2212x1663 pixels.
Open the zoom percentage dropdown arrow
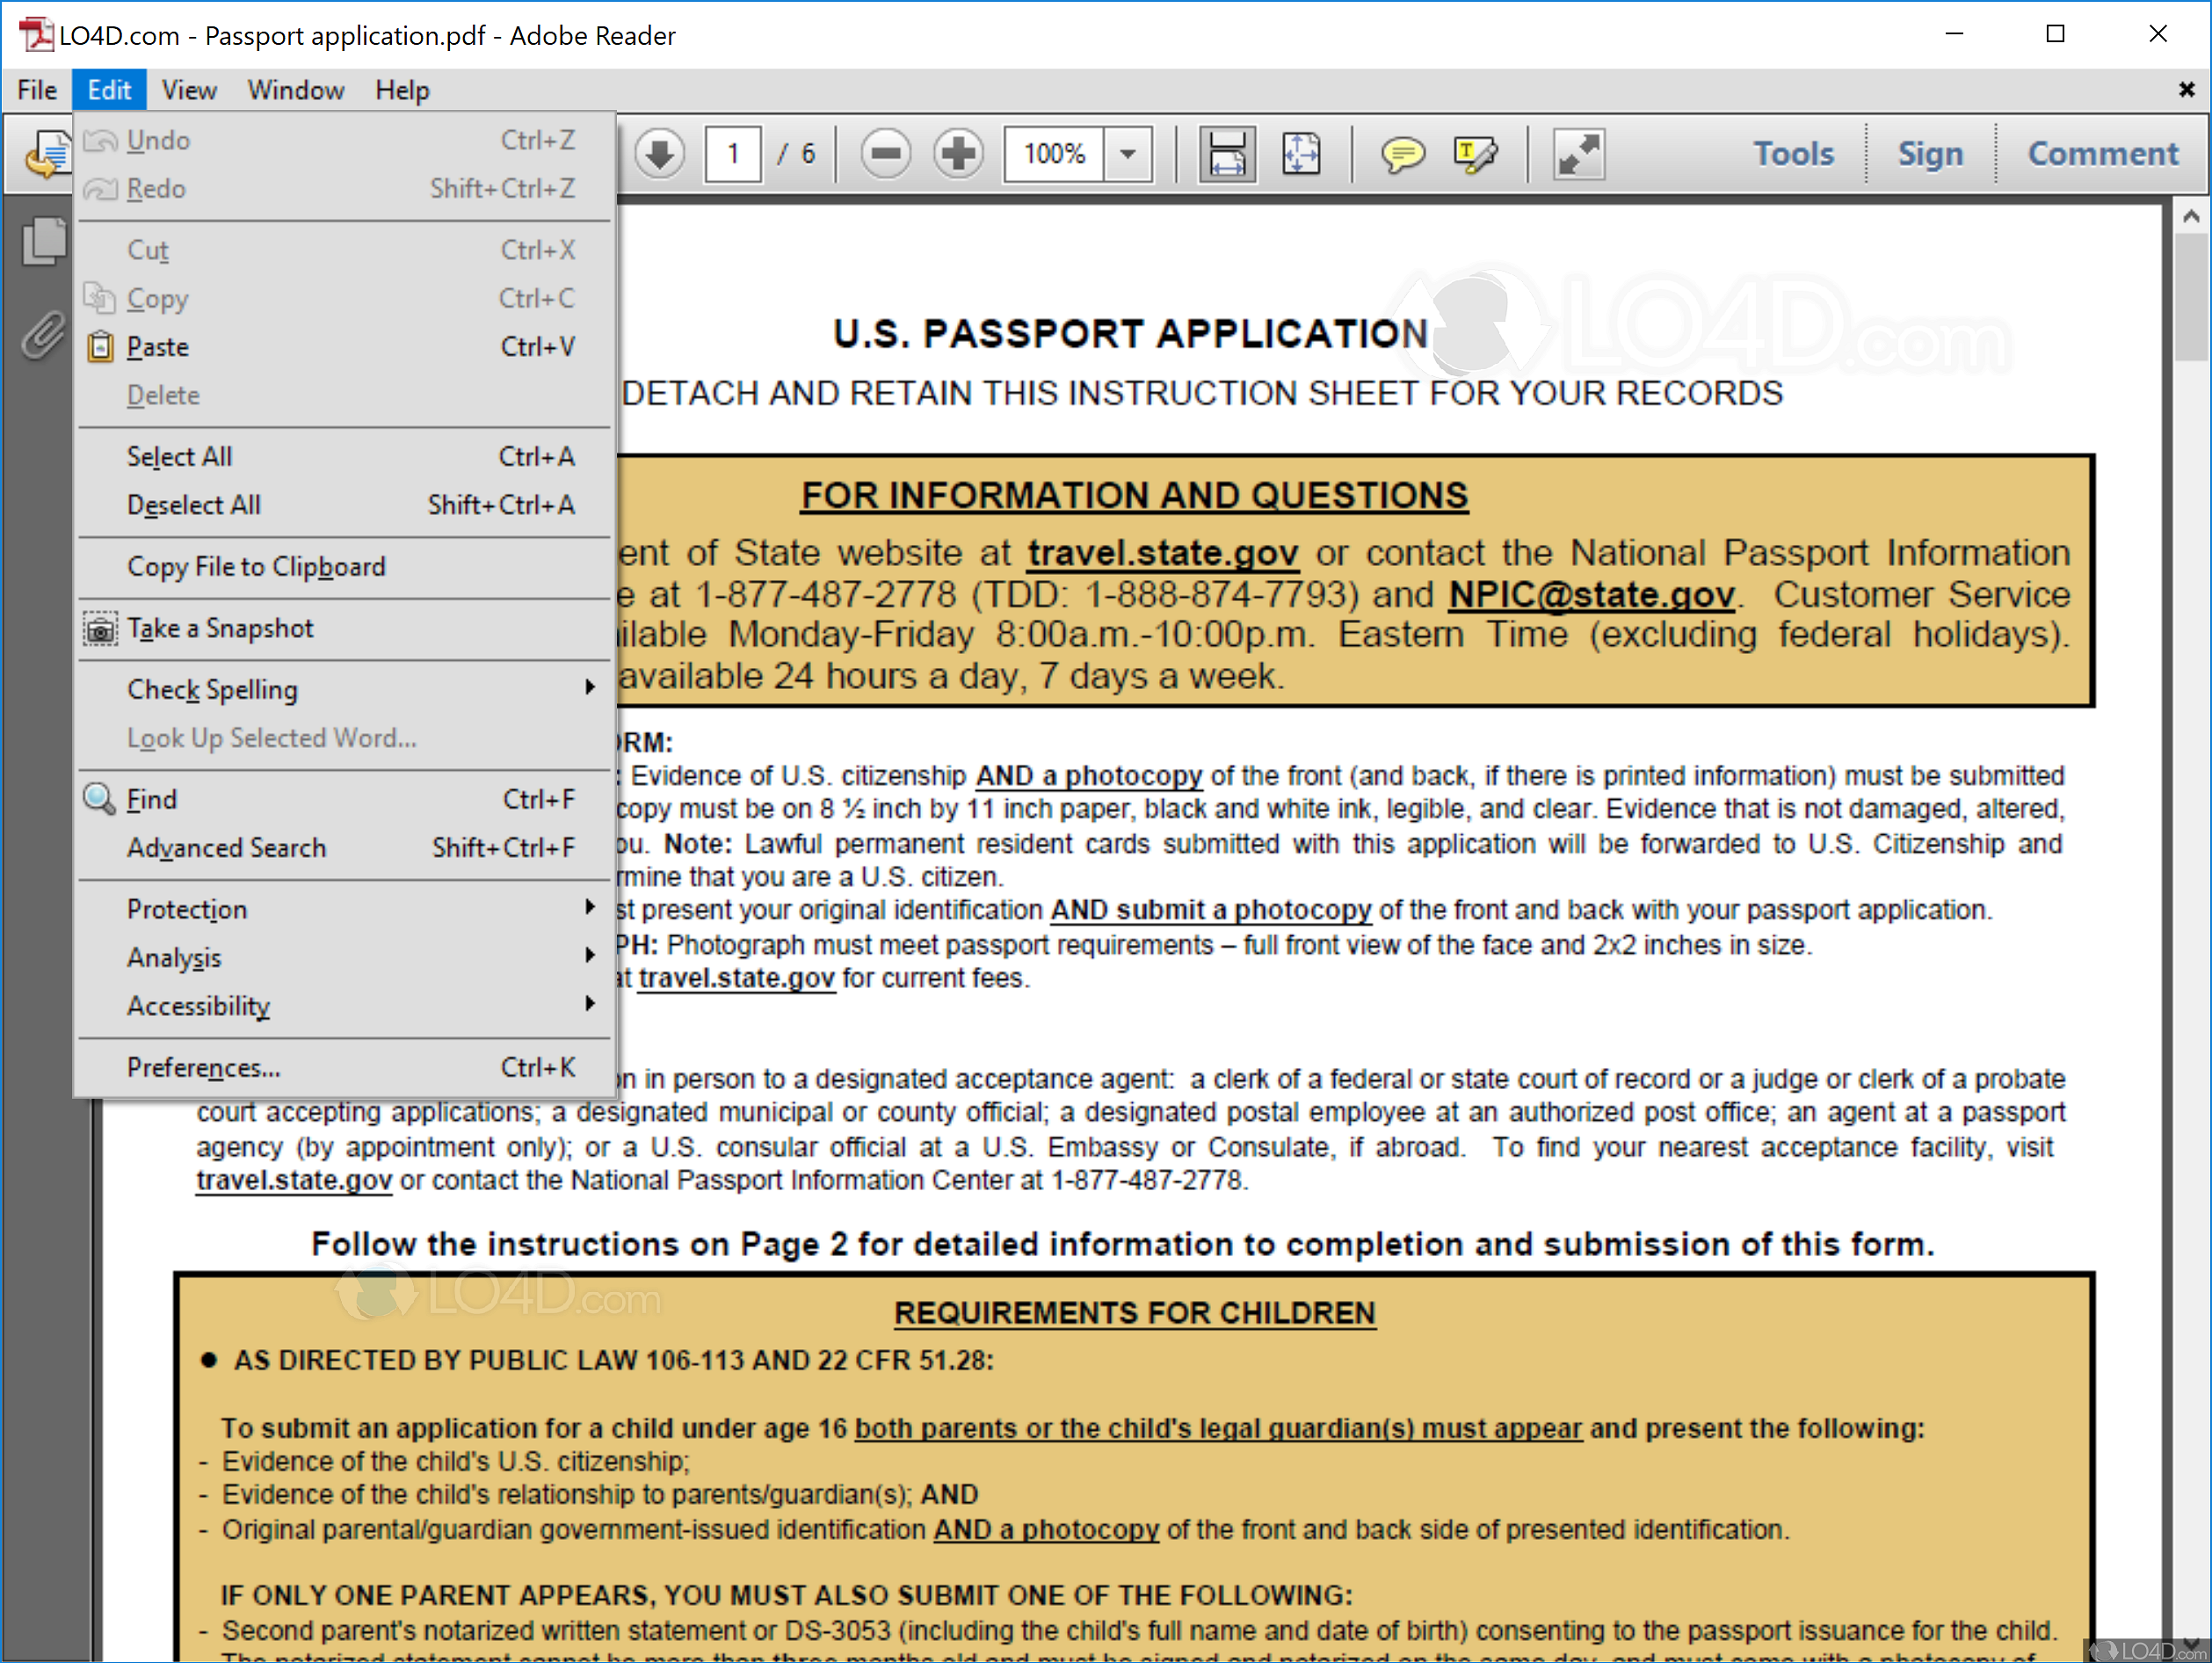pos(1127,154)
